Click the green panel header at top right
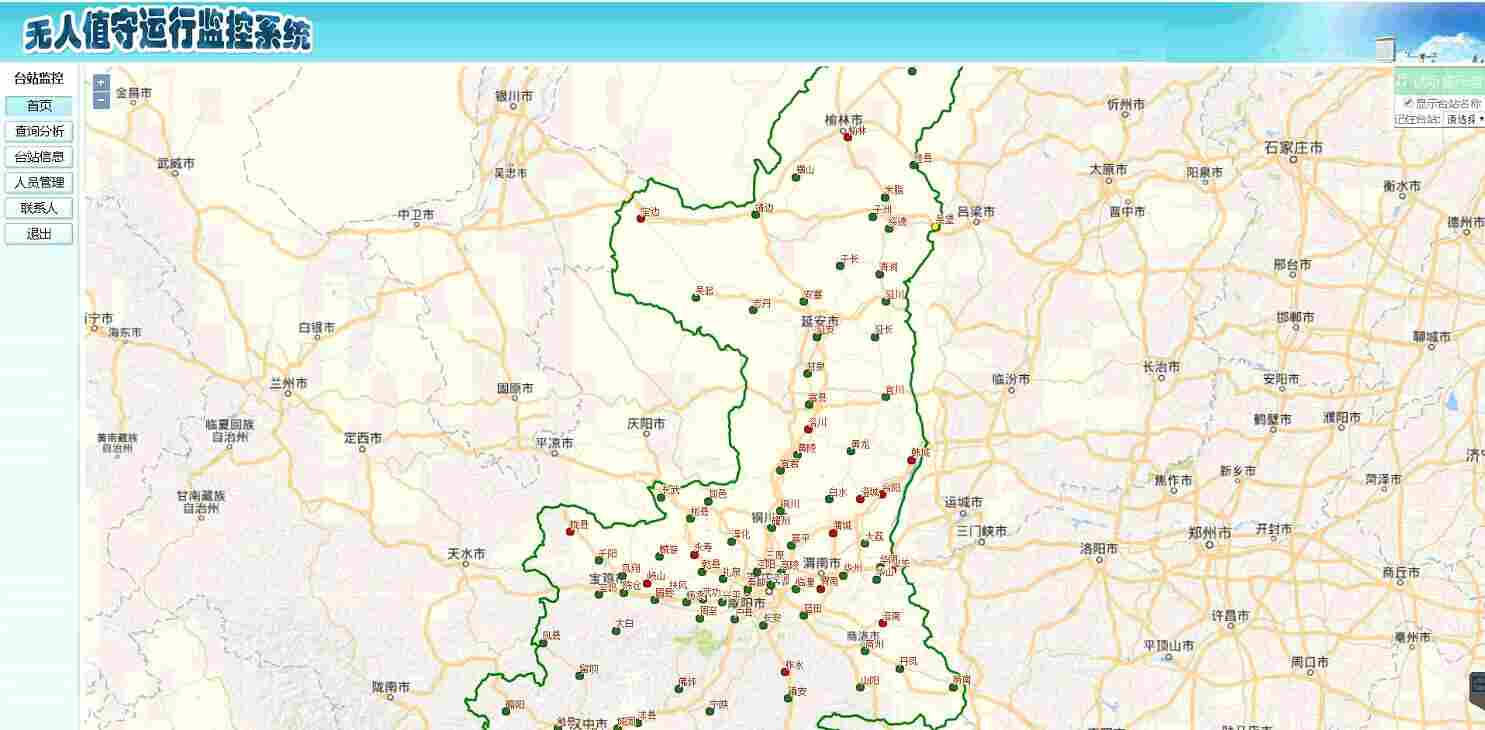1485x730 pixels. [1440, 81]
